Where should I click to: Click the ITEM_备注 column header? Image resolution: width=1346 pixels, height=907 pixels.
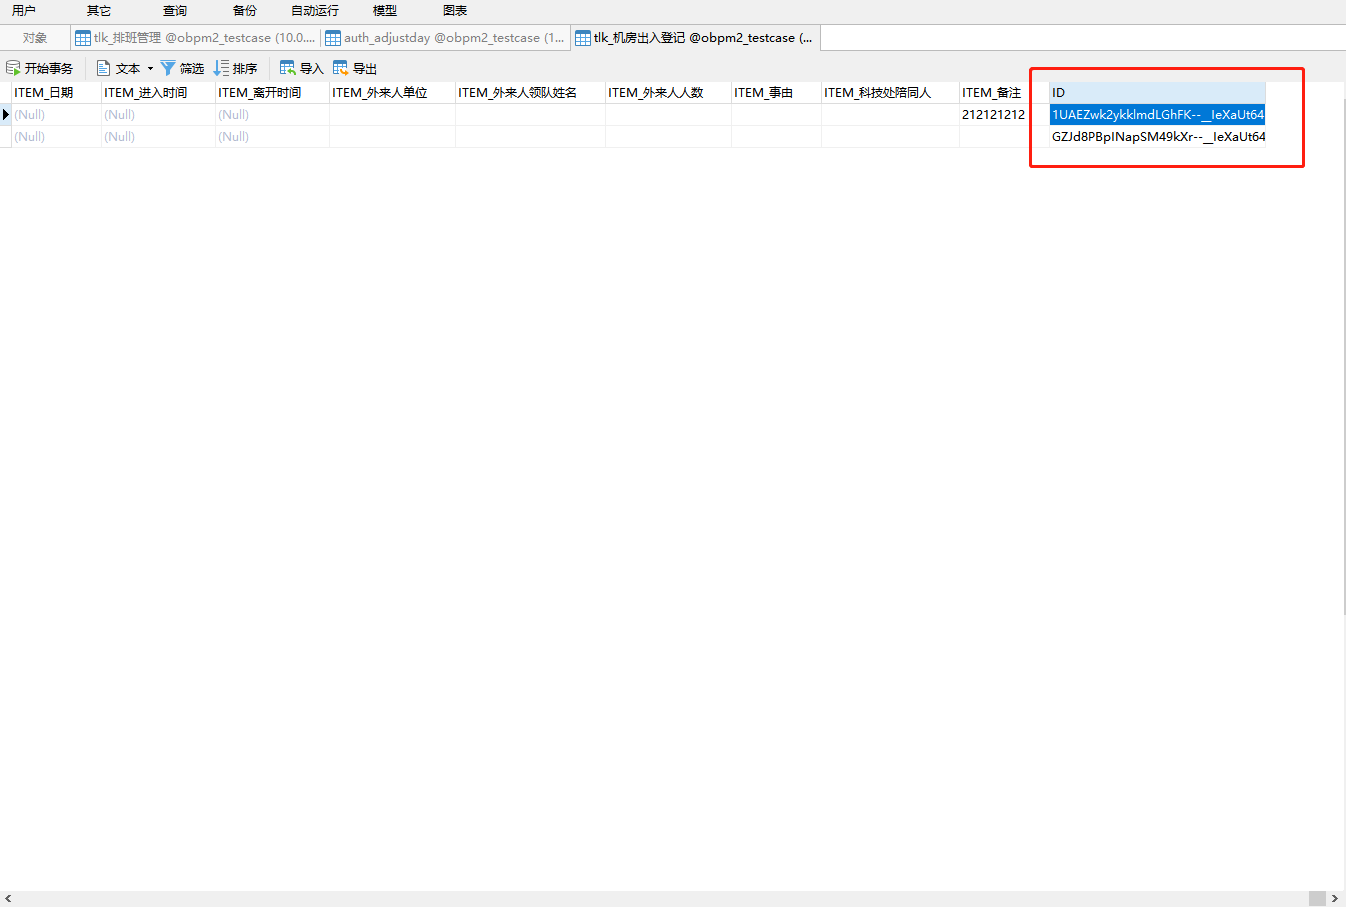coord(1004,93)
